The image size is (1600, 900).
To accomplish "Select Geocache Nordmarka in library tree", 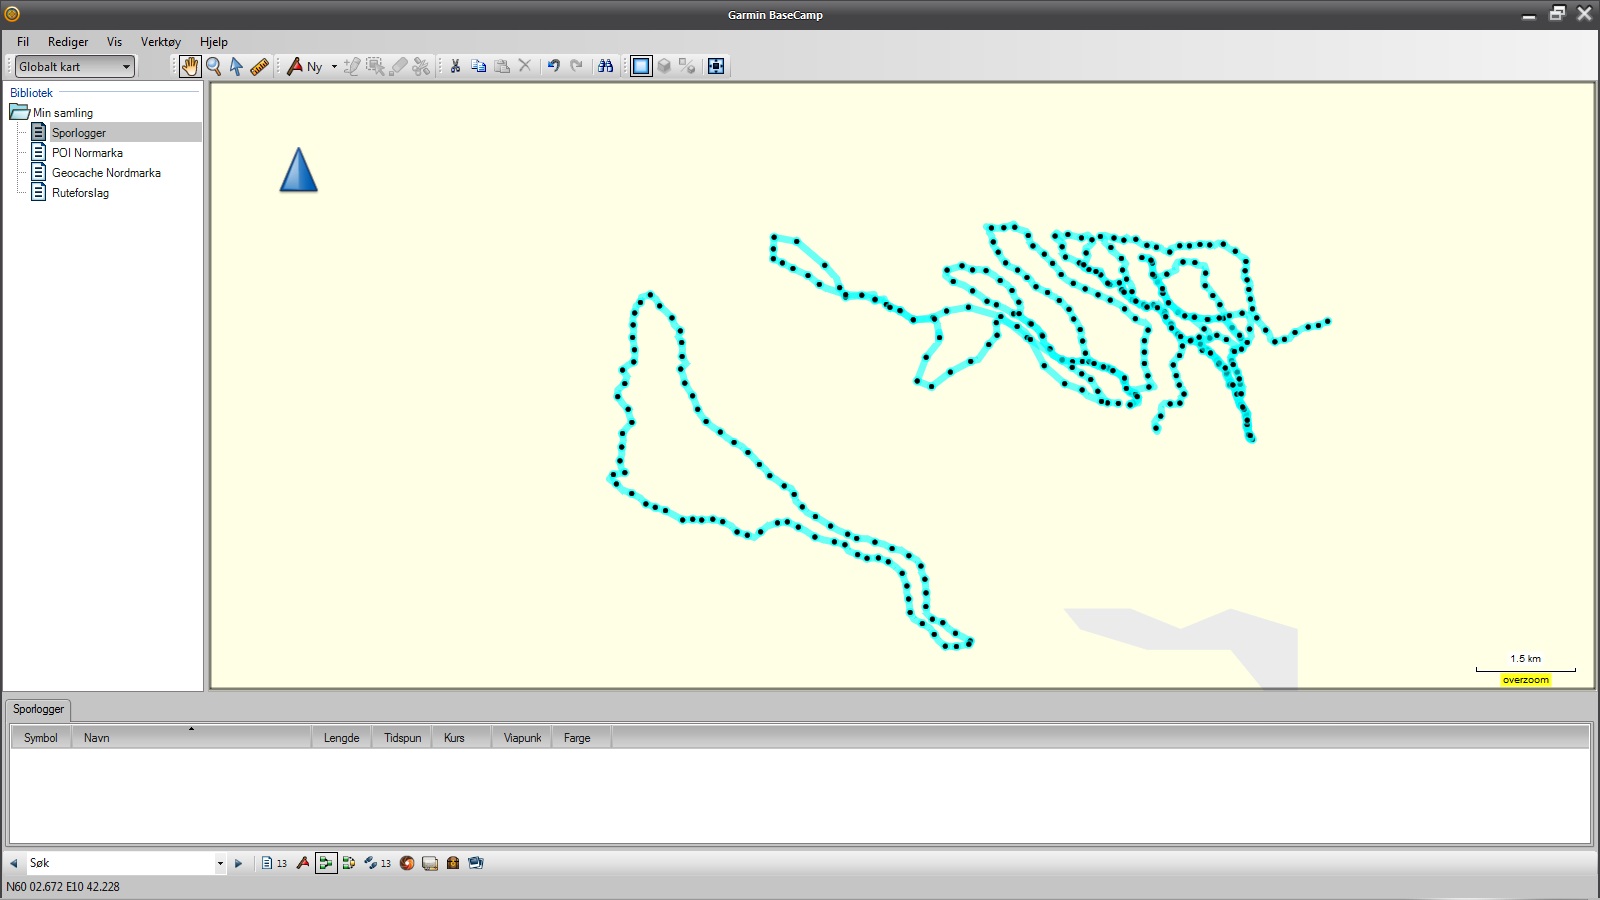I will tap(106, 173).
